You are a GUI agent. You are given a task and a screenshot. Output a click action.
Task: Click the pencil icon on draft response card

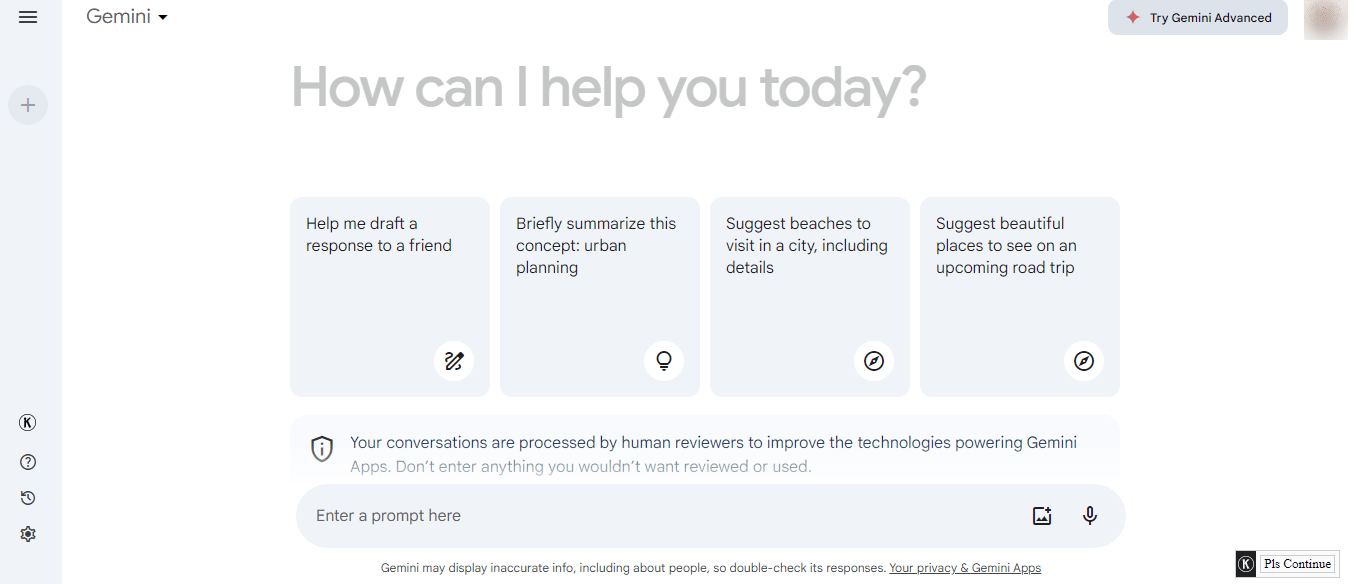pos(454,361)
